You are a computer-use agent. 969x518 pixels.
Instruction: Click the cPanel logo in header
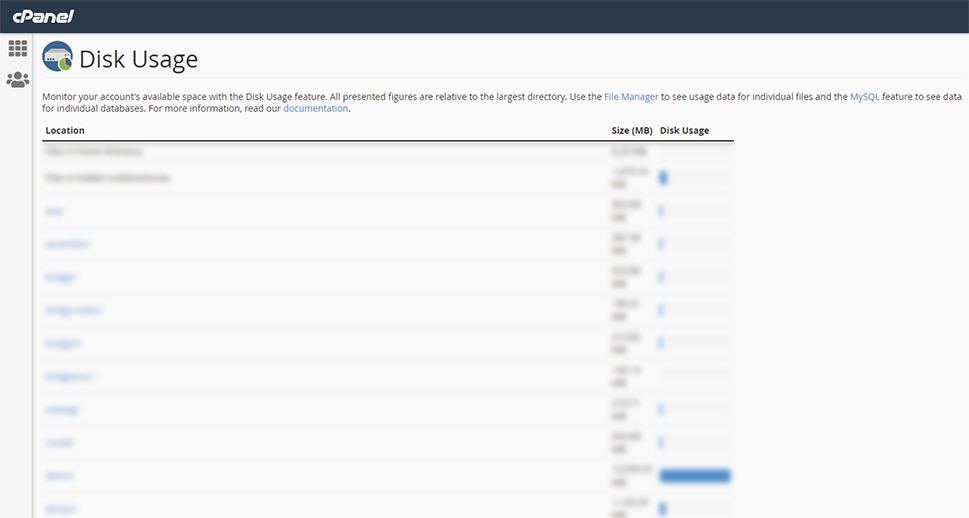43,16
